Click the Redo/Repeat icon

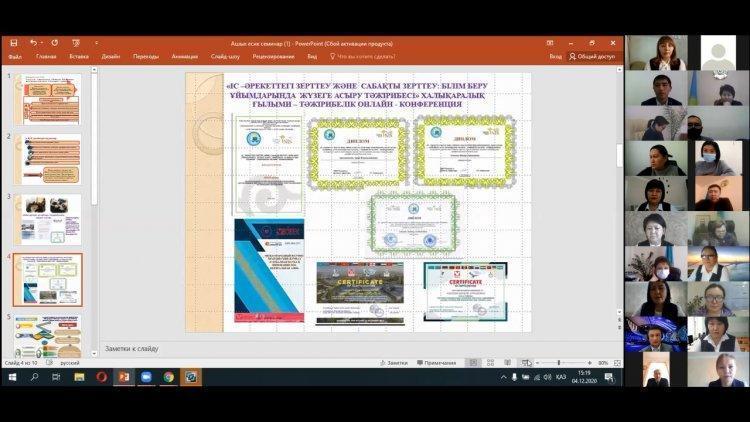55,43
